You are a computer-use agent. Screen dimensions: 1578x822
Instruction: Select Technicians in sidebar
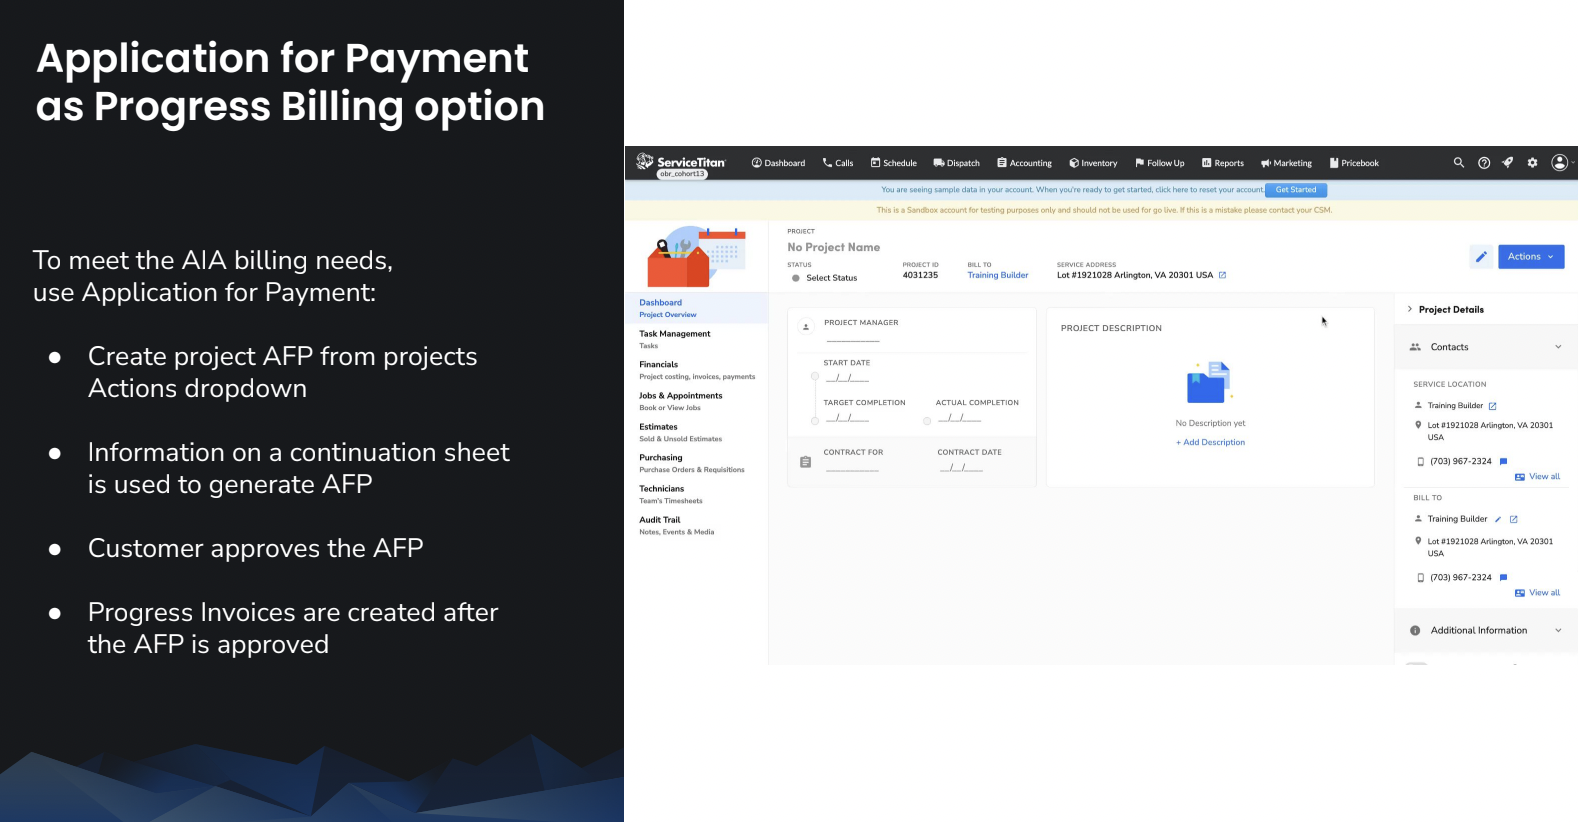point(696,494)
